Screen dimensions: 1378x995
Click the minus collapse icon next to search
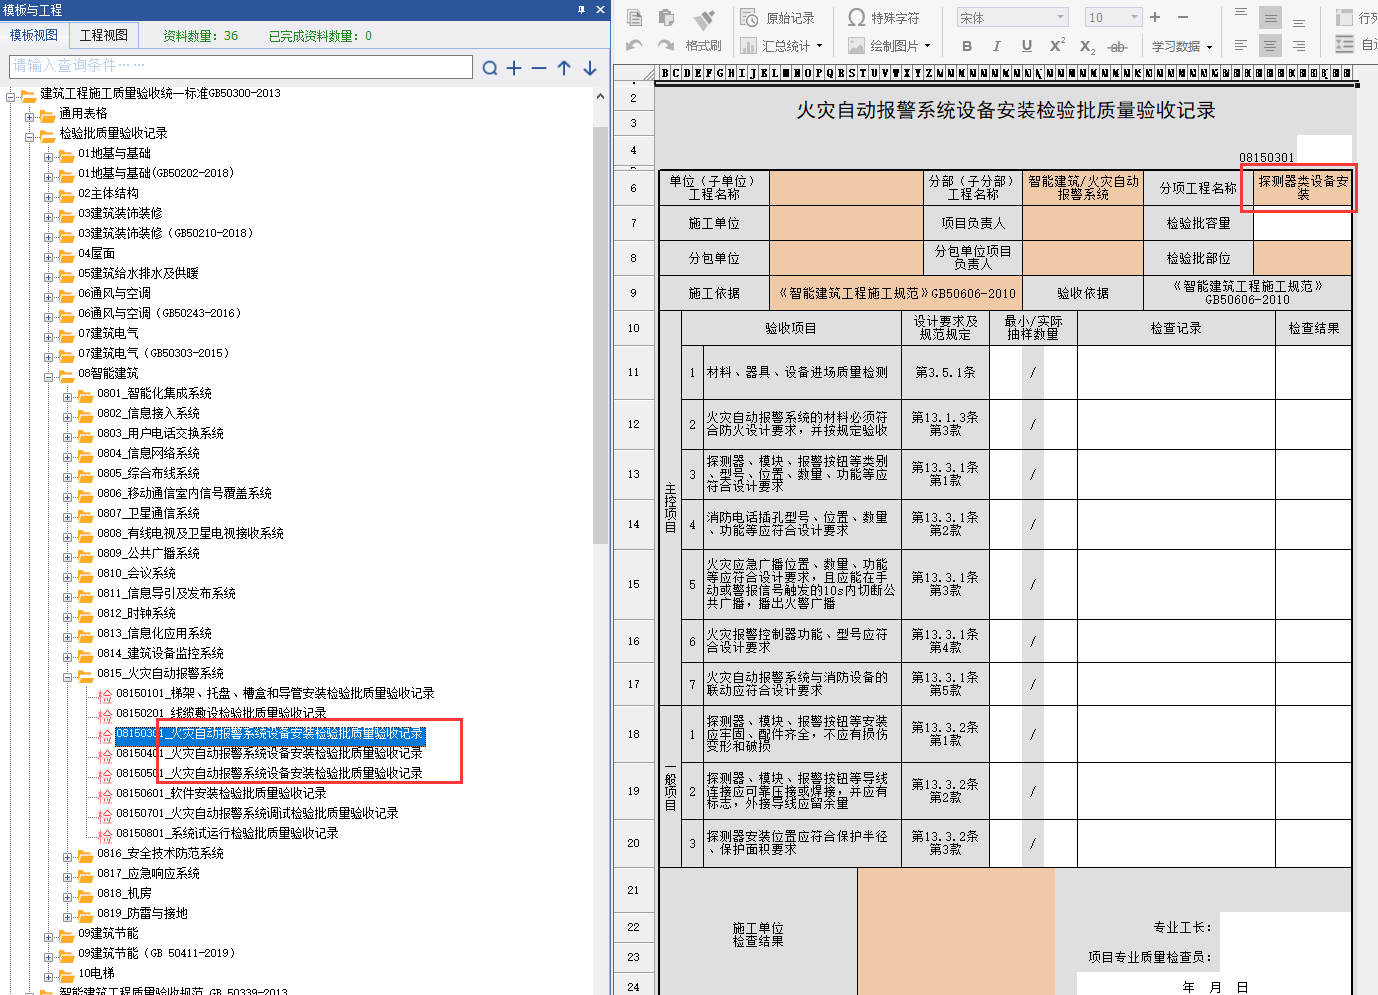(x=539, y=68)
